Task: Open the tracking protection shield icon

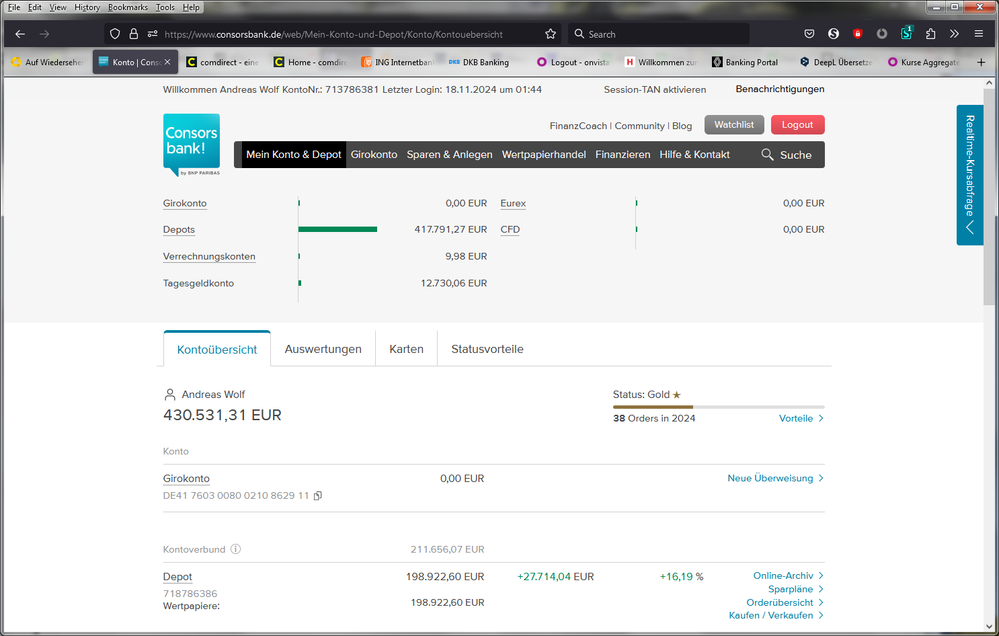Action: (x=115, y=34)
